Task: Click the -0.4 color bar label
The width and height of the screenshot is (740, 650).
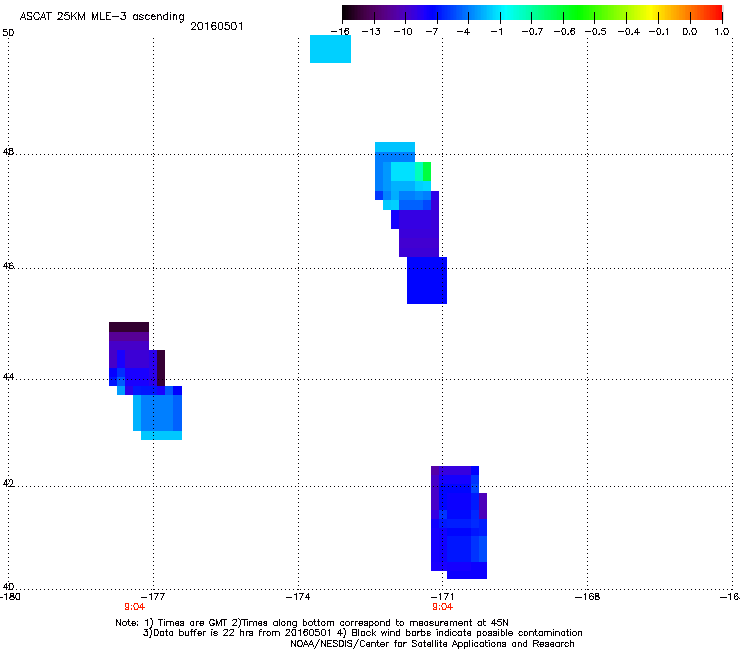Action: coord(628,32)
